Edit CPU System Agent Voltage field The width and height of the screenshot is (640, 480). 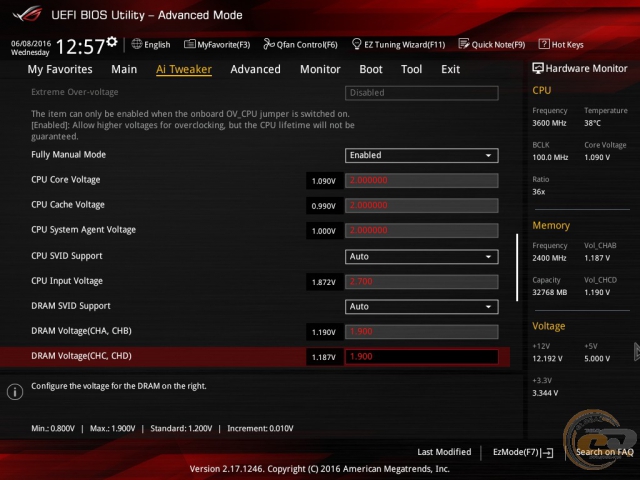(x=421, y=230)
